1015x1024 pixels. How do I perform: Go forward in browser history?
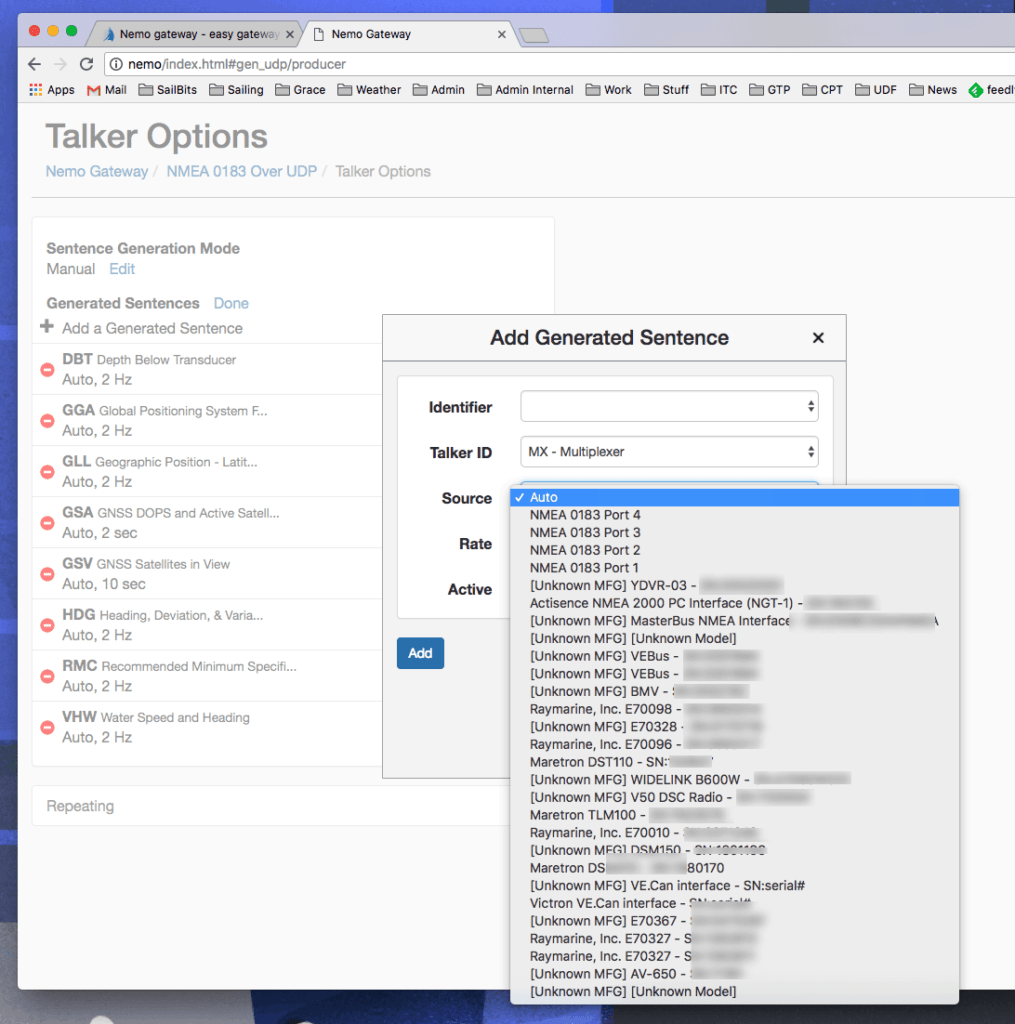point(60,64)
